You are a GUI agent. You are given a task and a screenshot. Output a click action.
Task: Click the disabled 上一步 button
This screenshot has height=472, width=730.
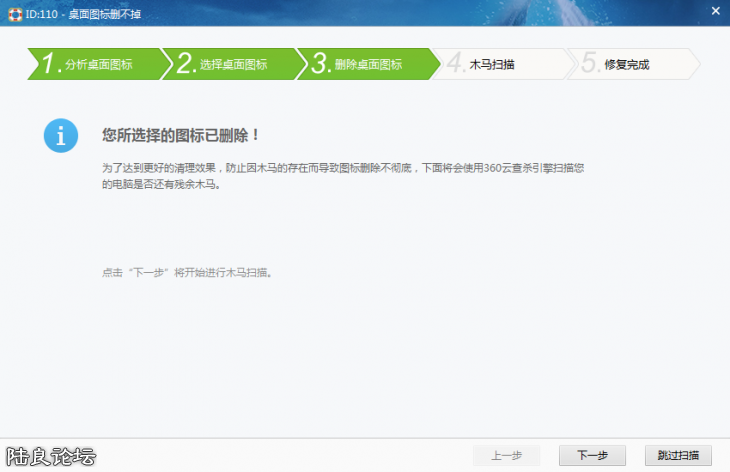[507, 455]
